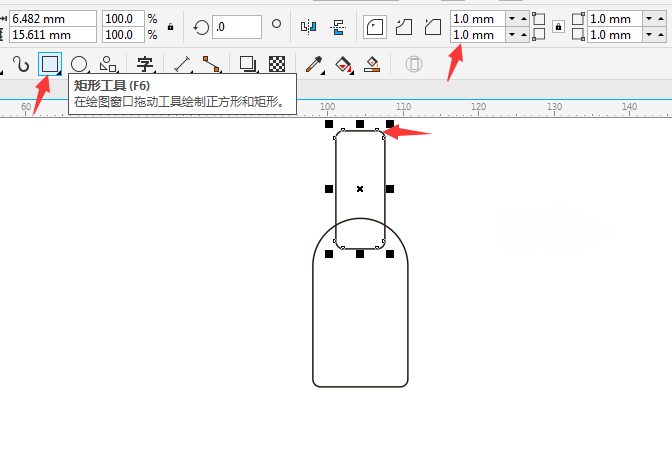Select the Transparency checkerboard tool
Screen dimensions: 672x468
(277, 64)
